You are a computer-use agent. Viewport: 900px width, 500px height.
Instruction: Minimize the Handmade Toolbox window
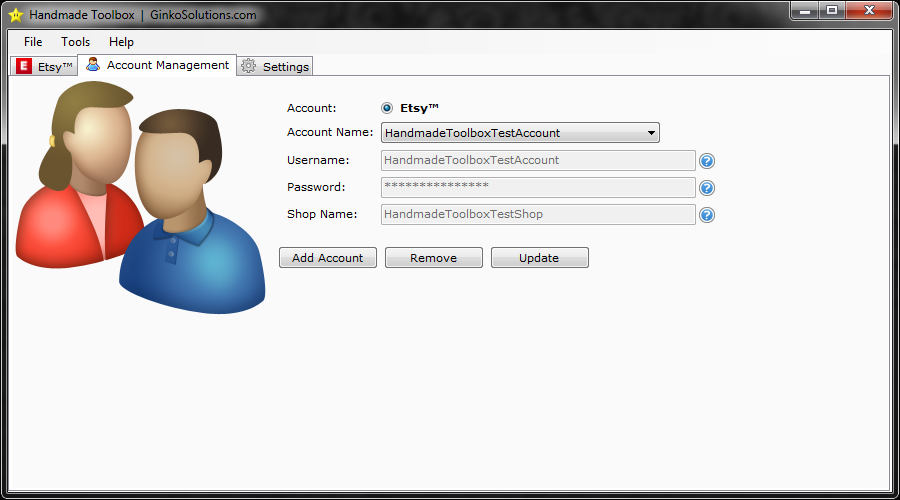pos(805,10)
